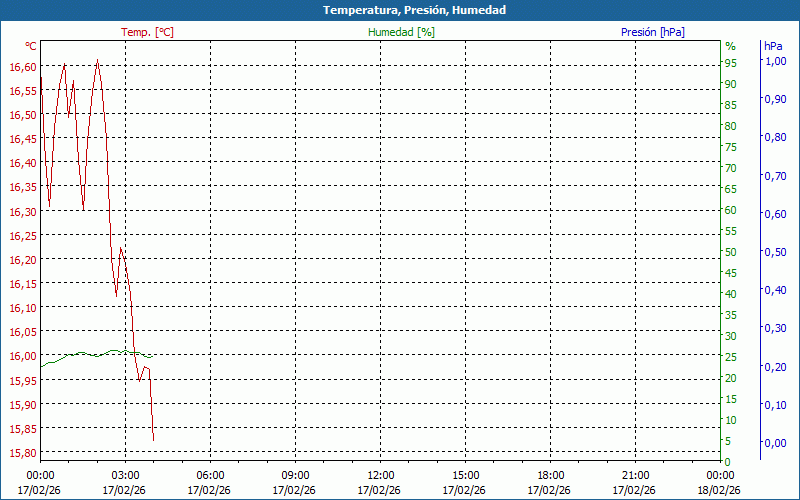Image resolution: width=800 pixels, height=500 pixels.
Task: Select the green "Humedad [%]" legend label
Action: [402, 32]
